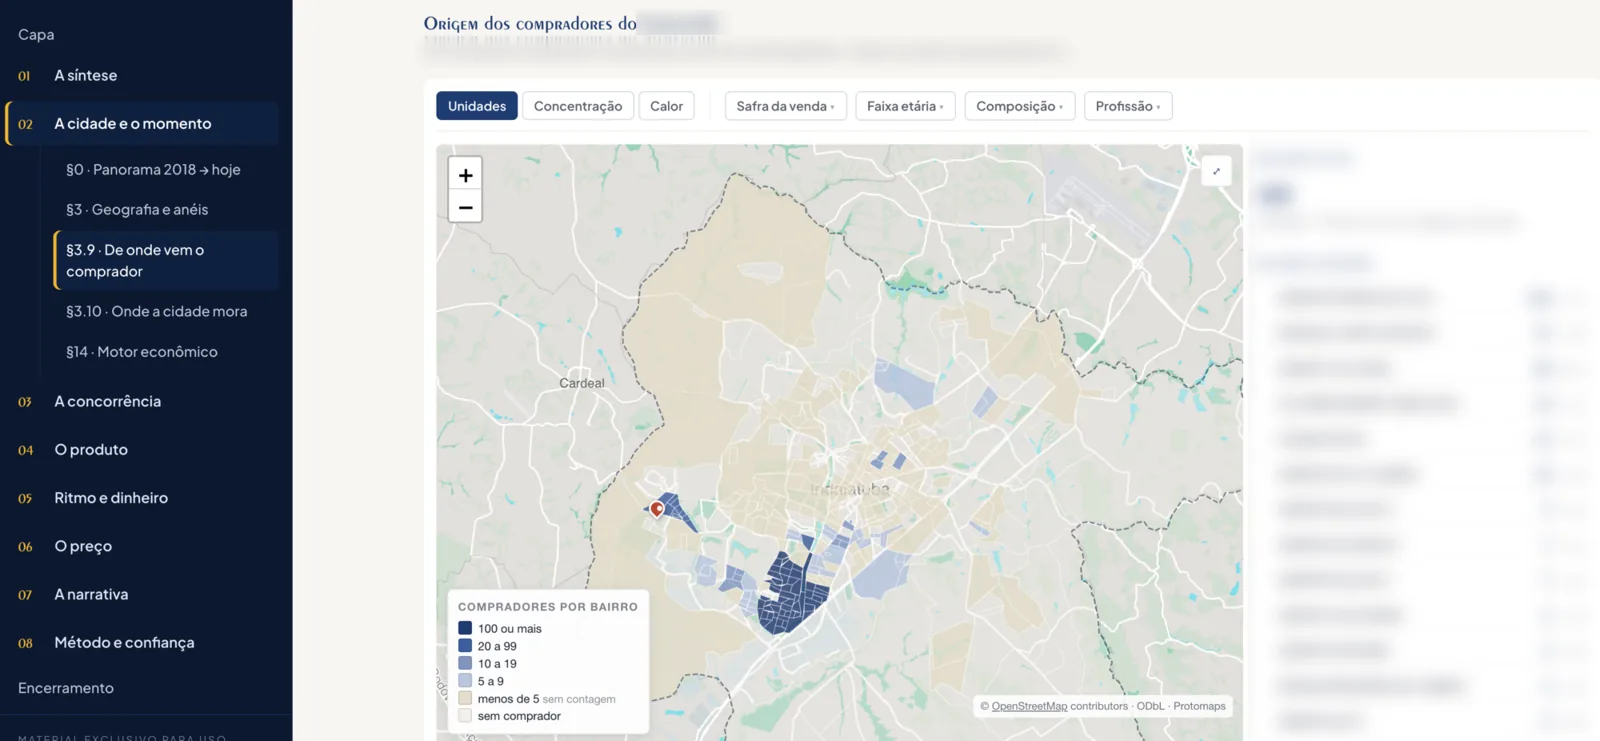Click the '100 ou mais' legend swatch

[465, 629]
